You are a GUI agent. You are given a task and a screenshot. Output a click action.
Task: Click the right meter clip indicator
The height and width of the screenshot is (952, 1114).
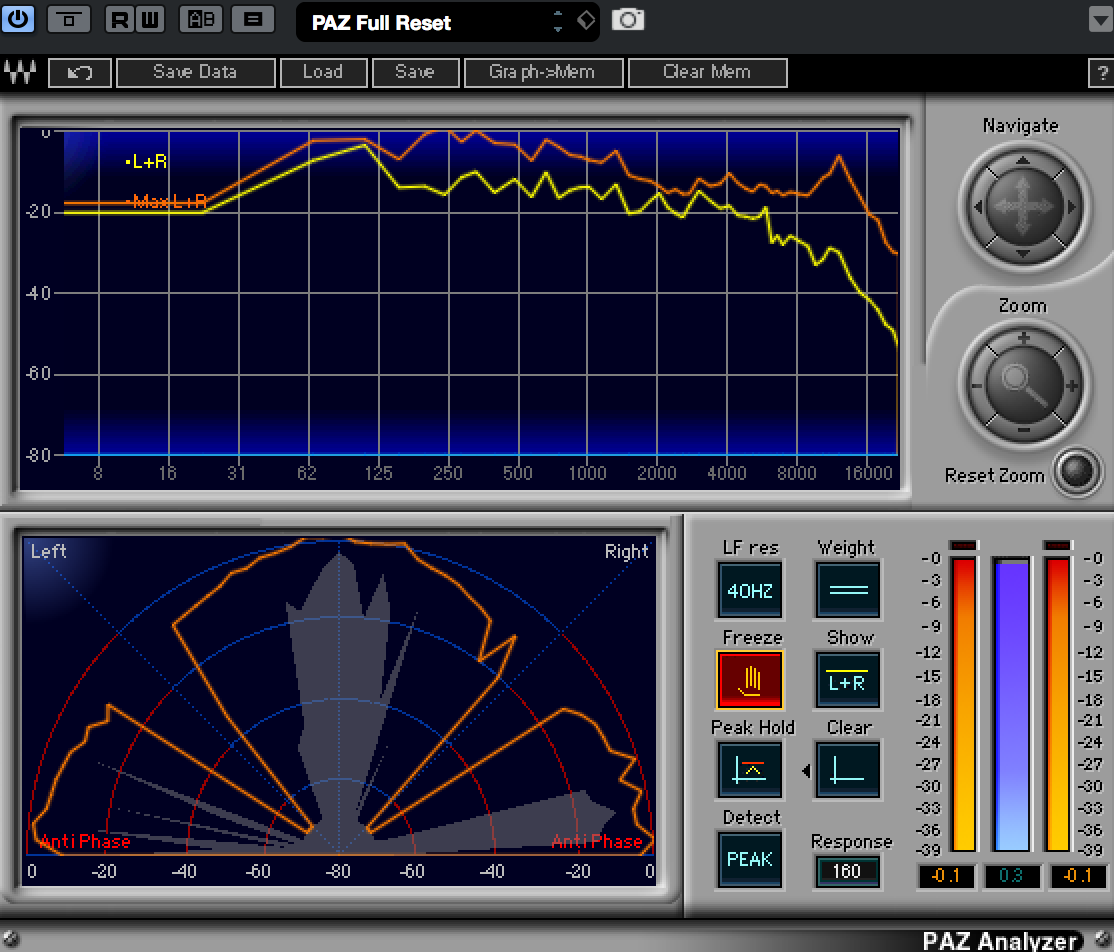pos(1057,545)
